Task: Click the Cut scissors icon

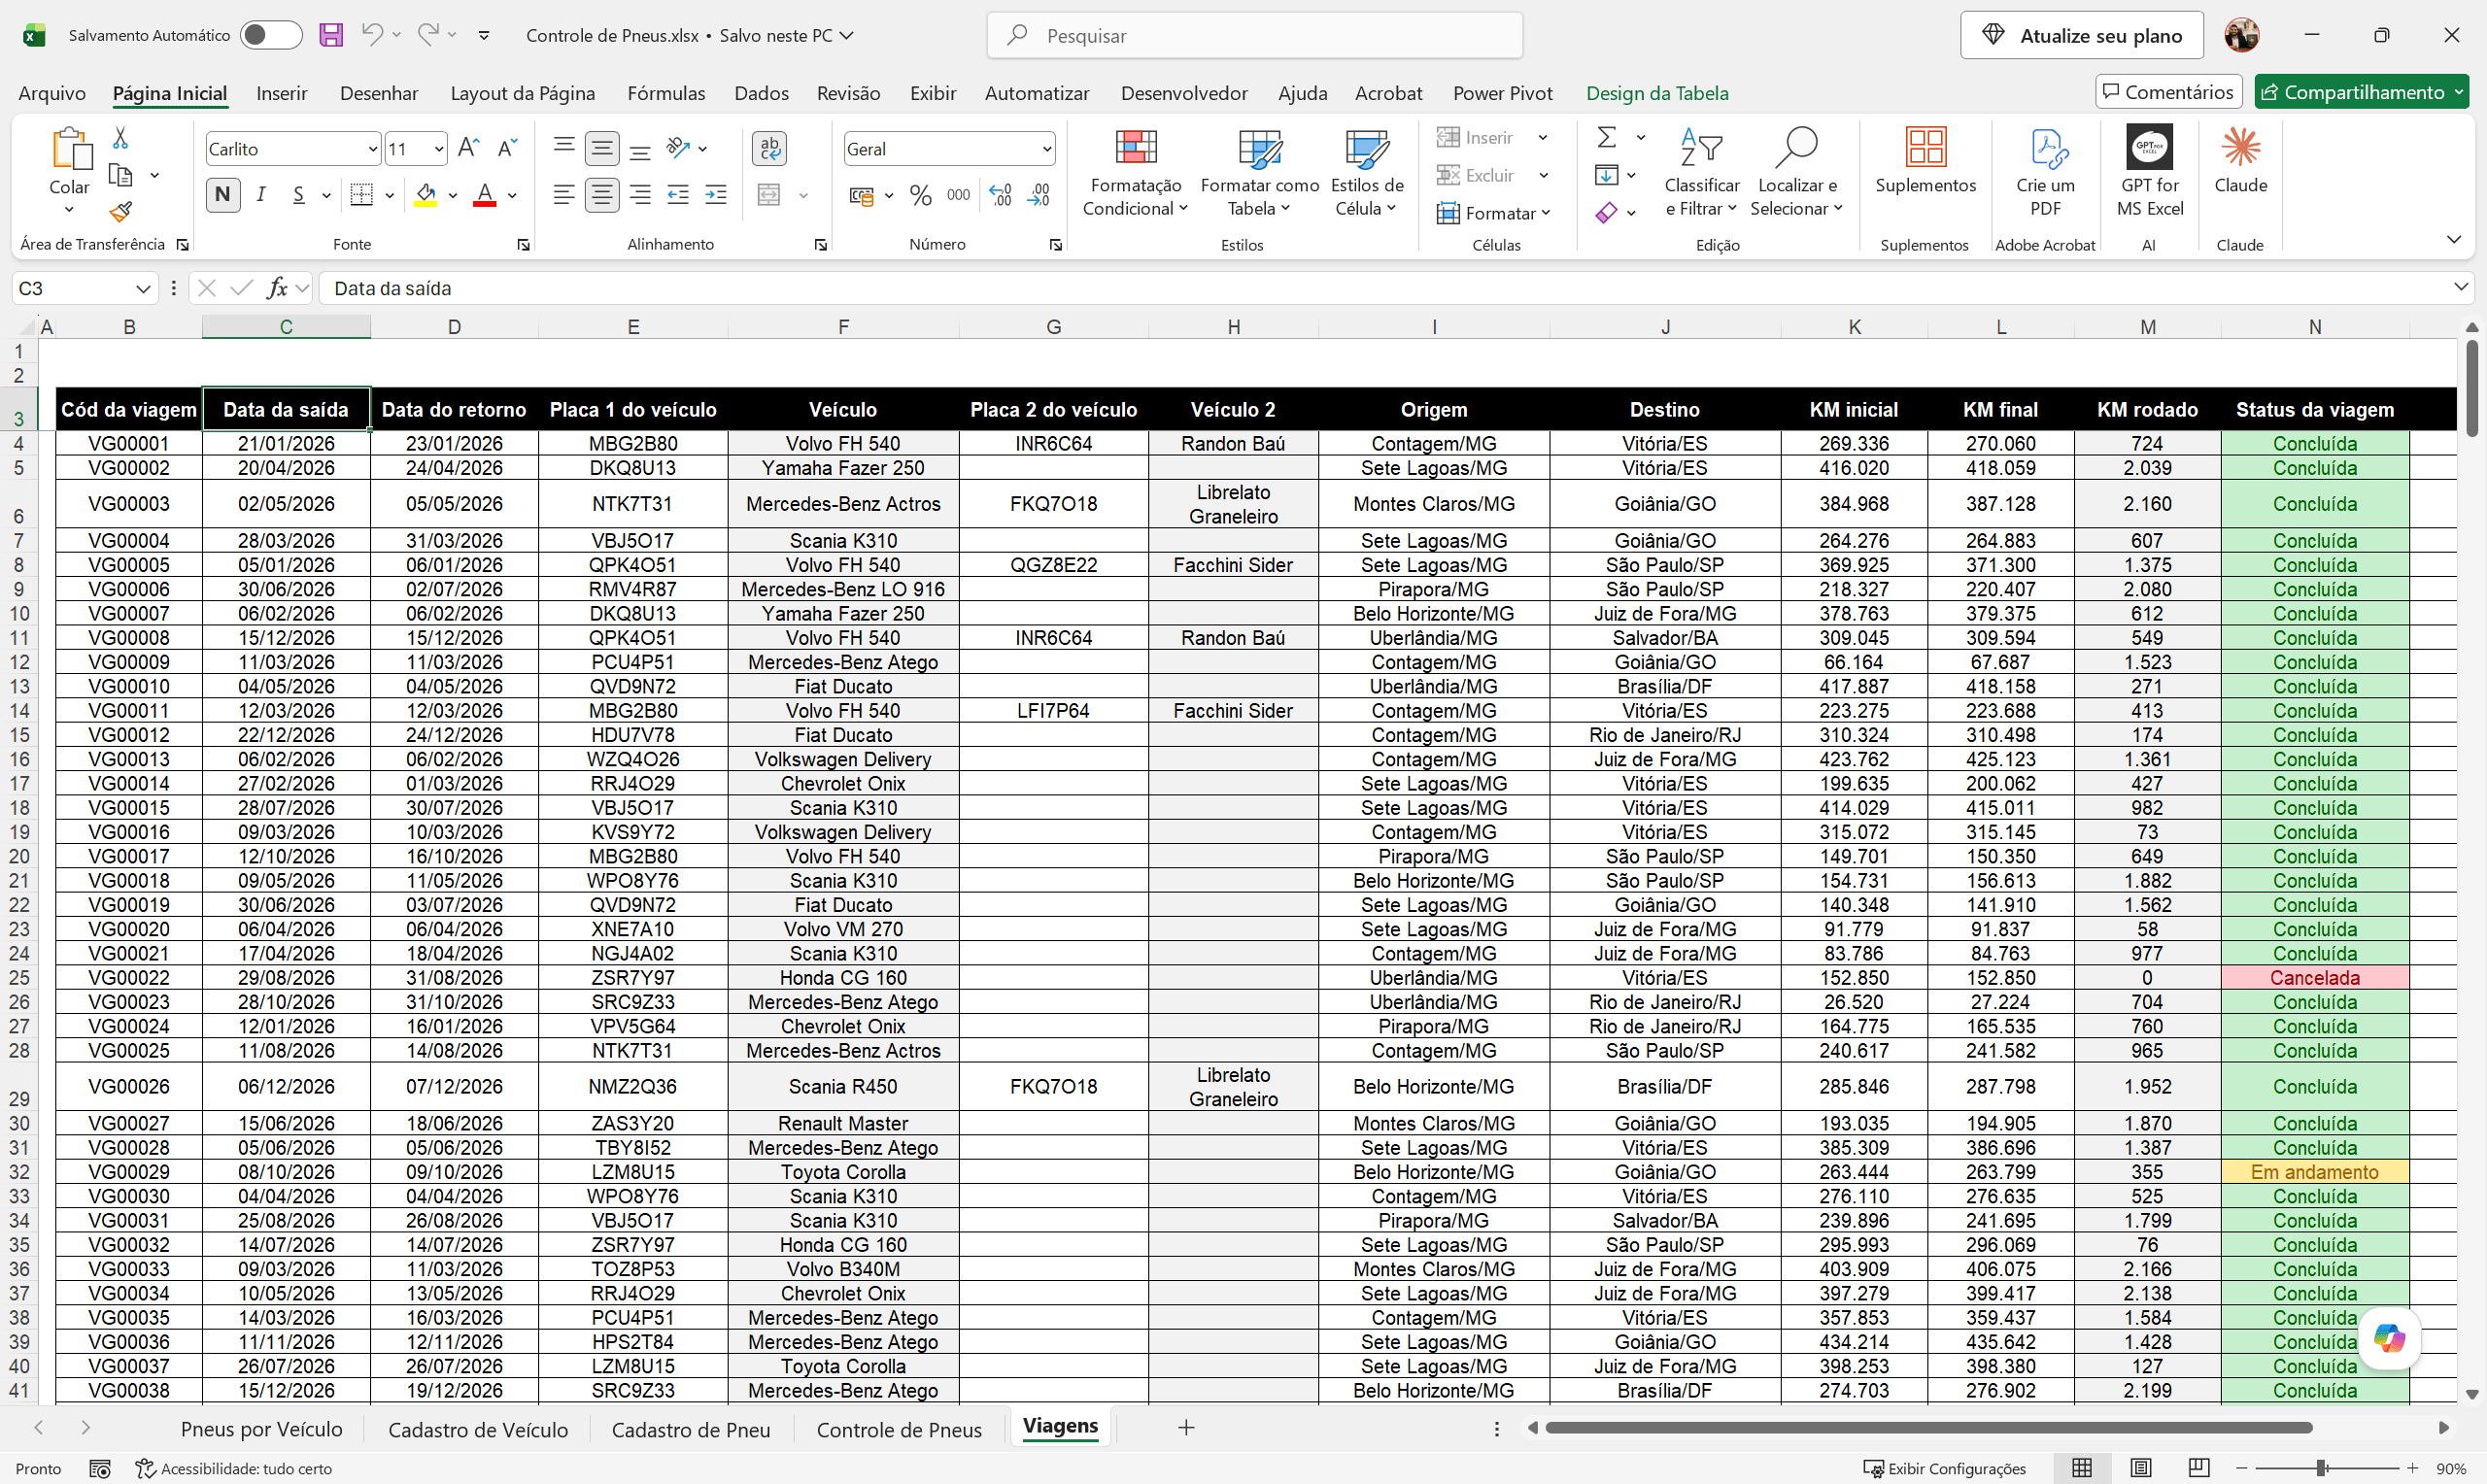Action: click(120, 137)
